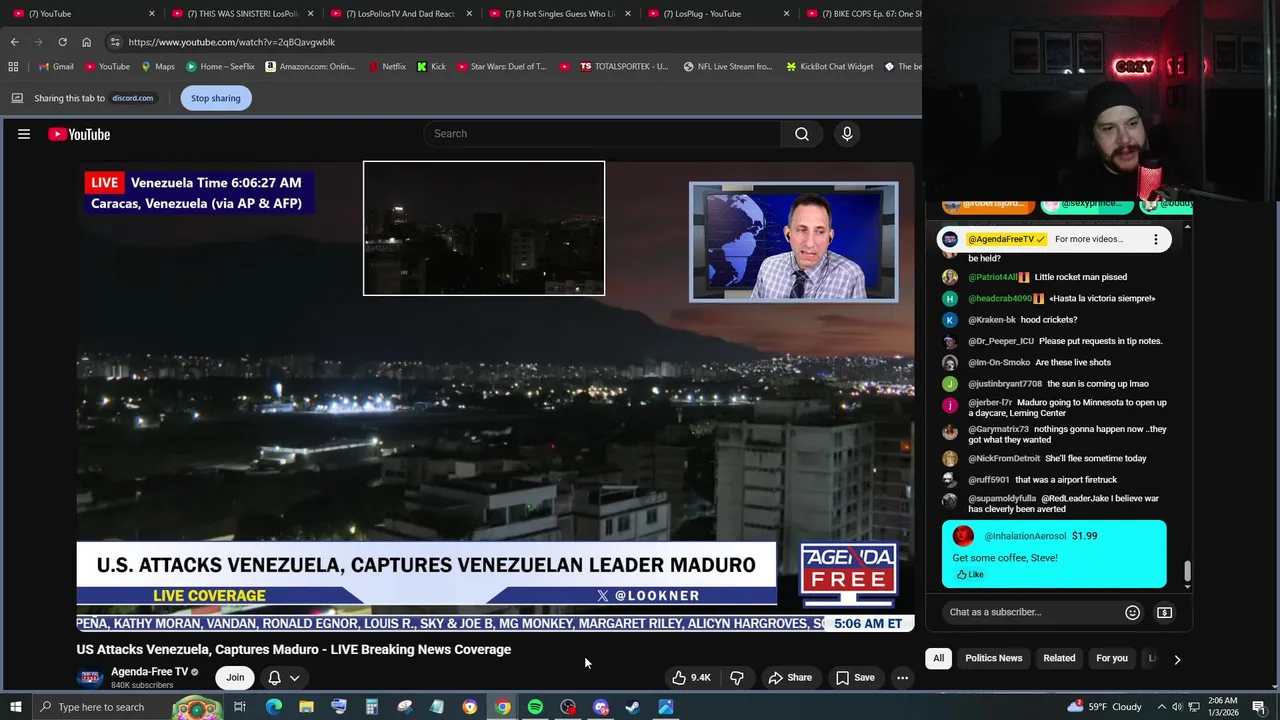Viewport: 1280px width, 720px height.
Task: Open the more actions ellipsis below video
Action: pyautogui.click(x=902, y=678)
